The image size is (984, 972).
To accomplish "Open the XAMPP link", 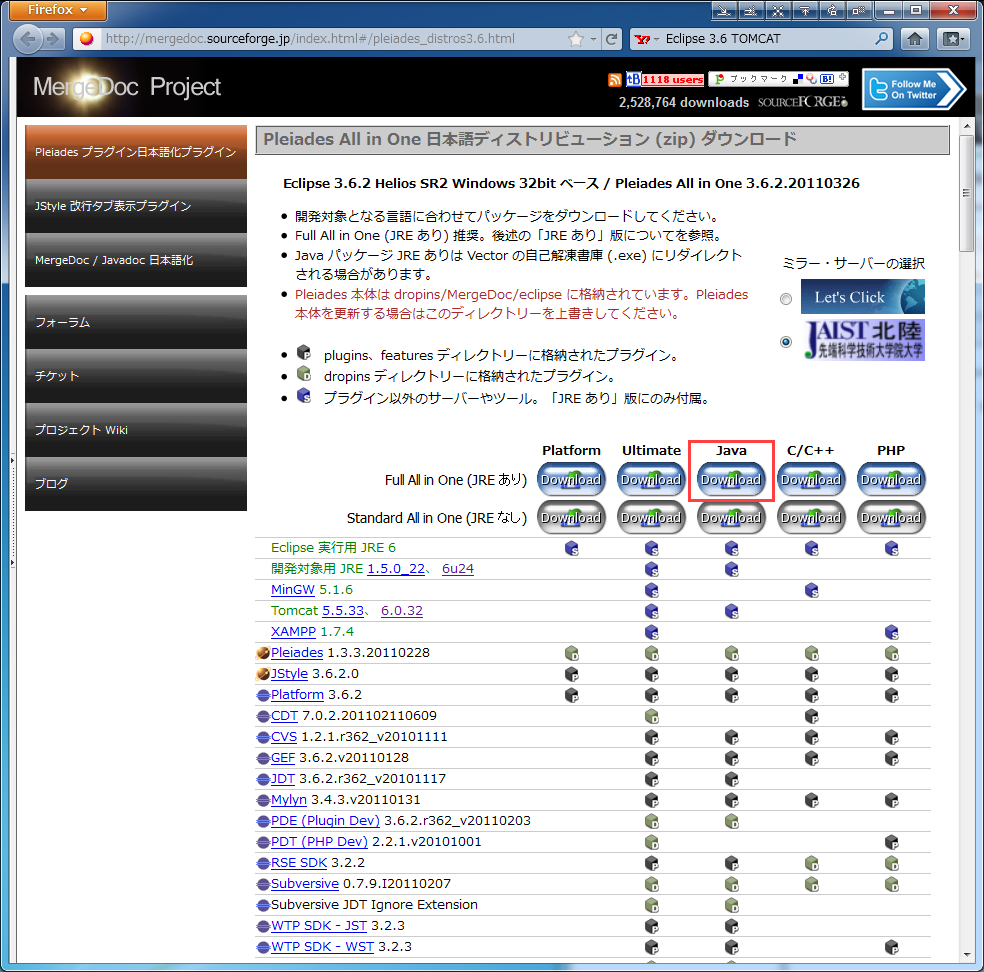I will 293,632.
